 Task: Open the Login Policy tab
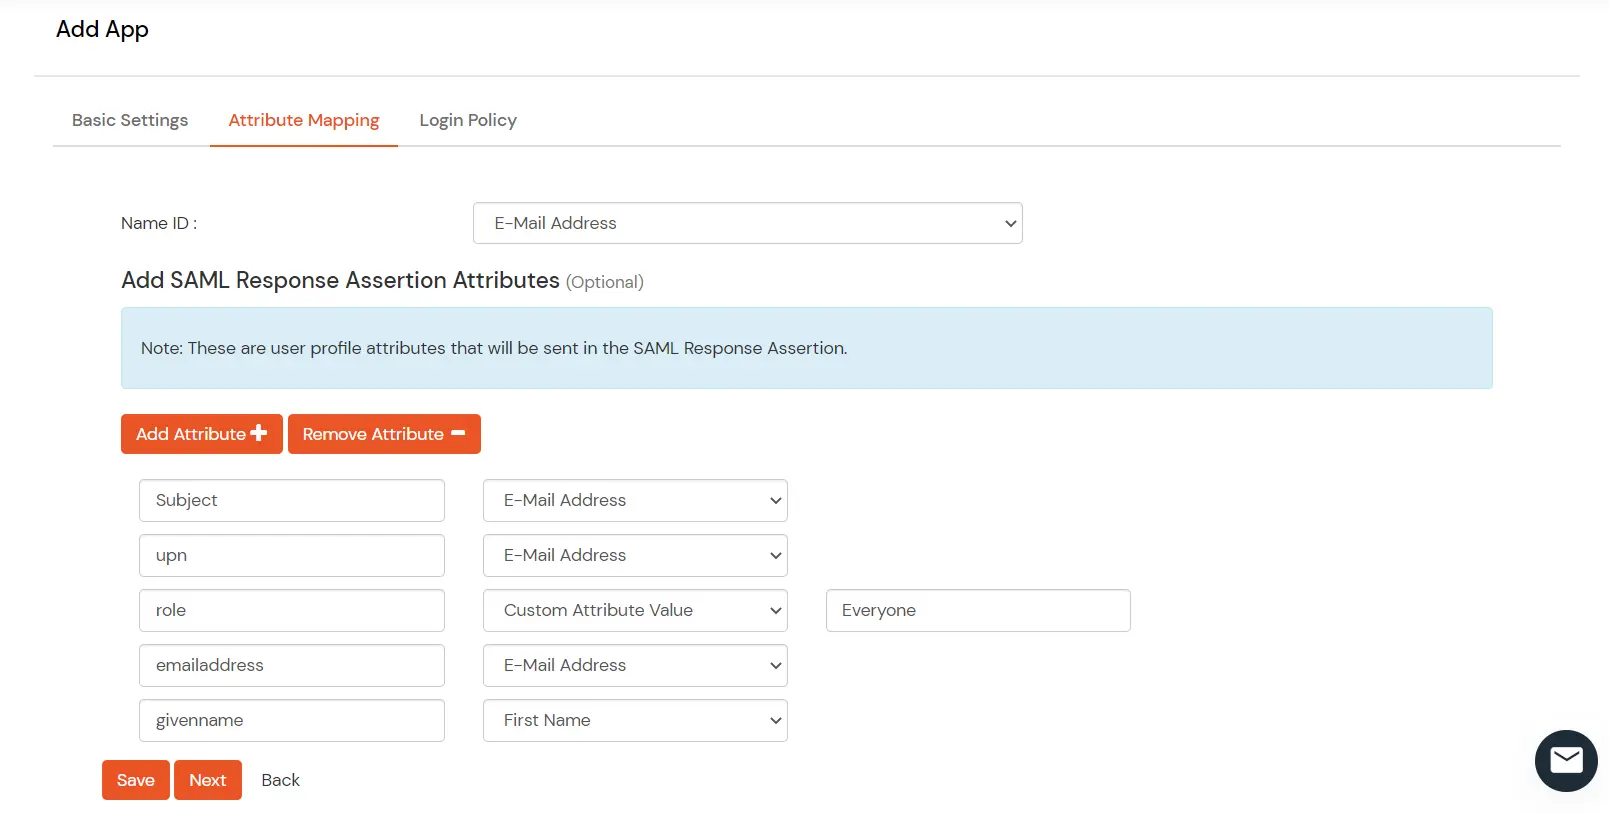[x=468, y=120]
